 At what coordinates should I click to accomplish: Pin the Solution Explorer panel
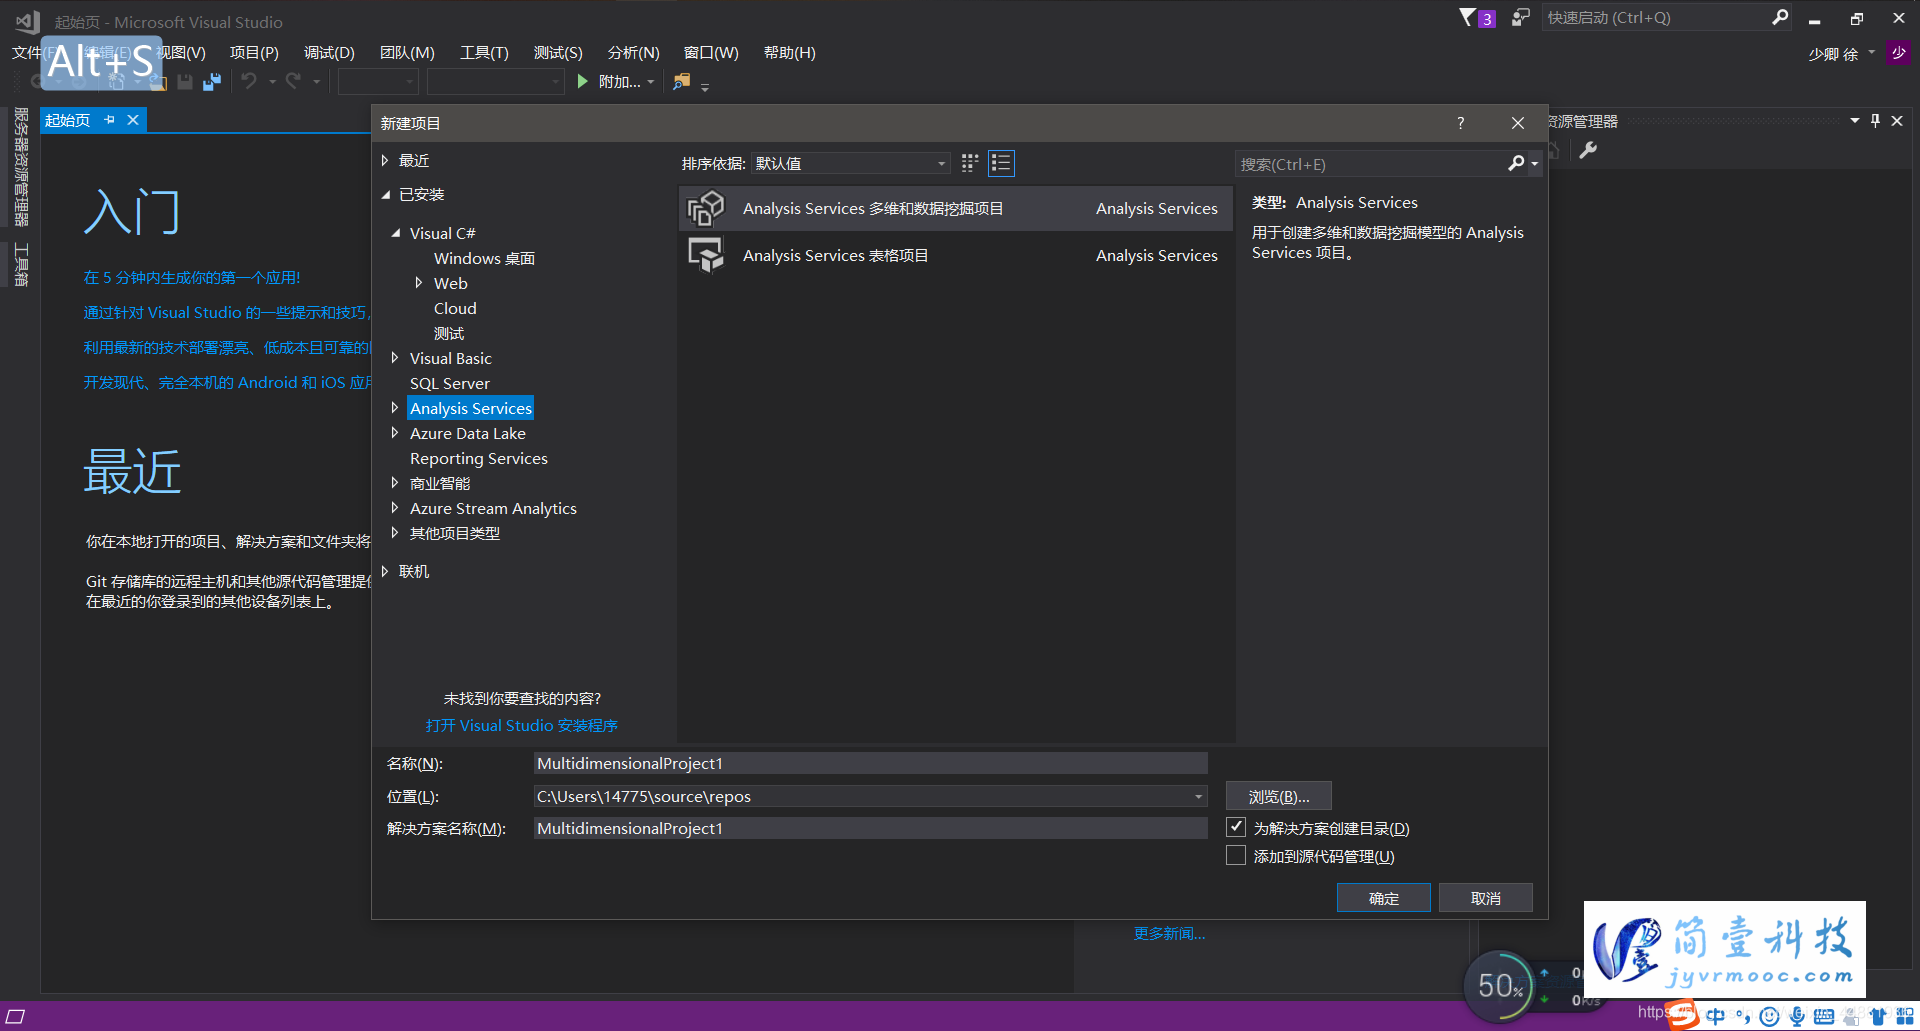(1875, 121)
